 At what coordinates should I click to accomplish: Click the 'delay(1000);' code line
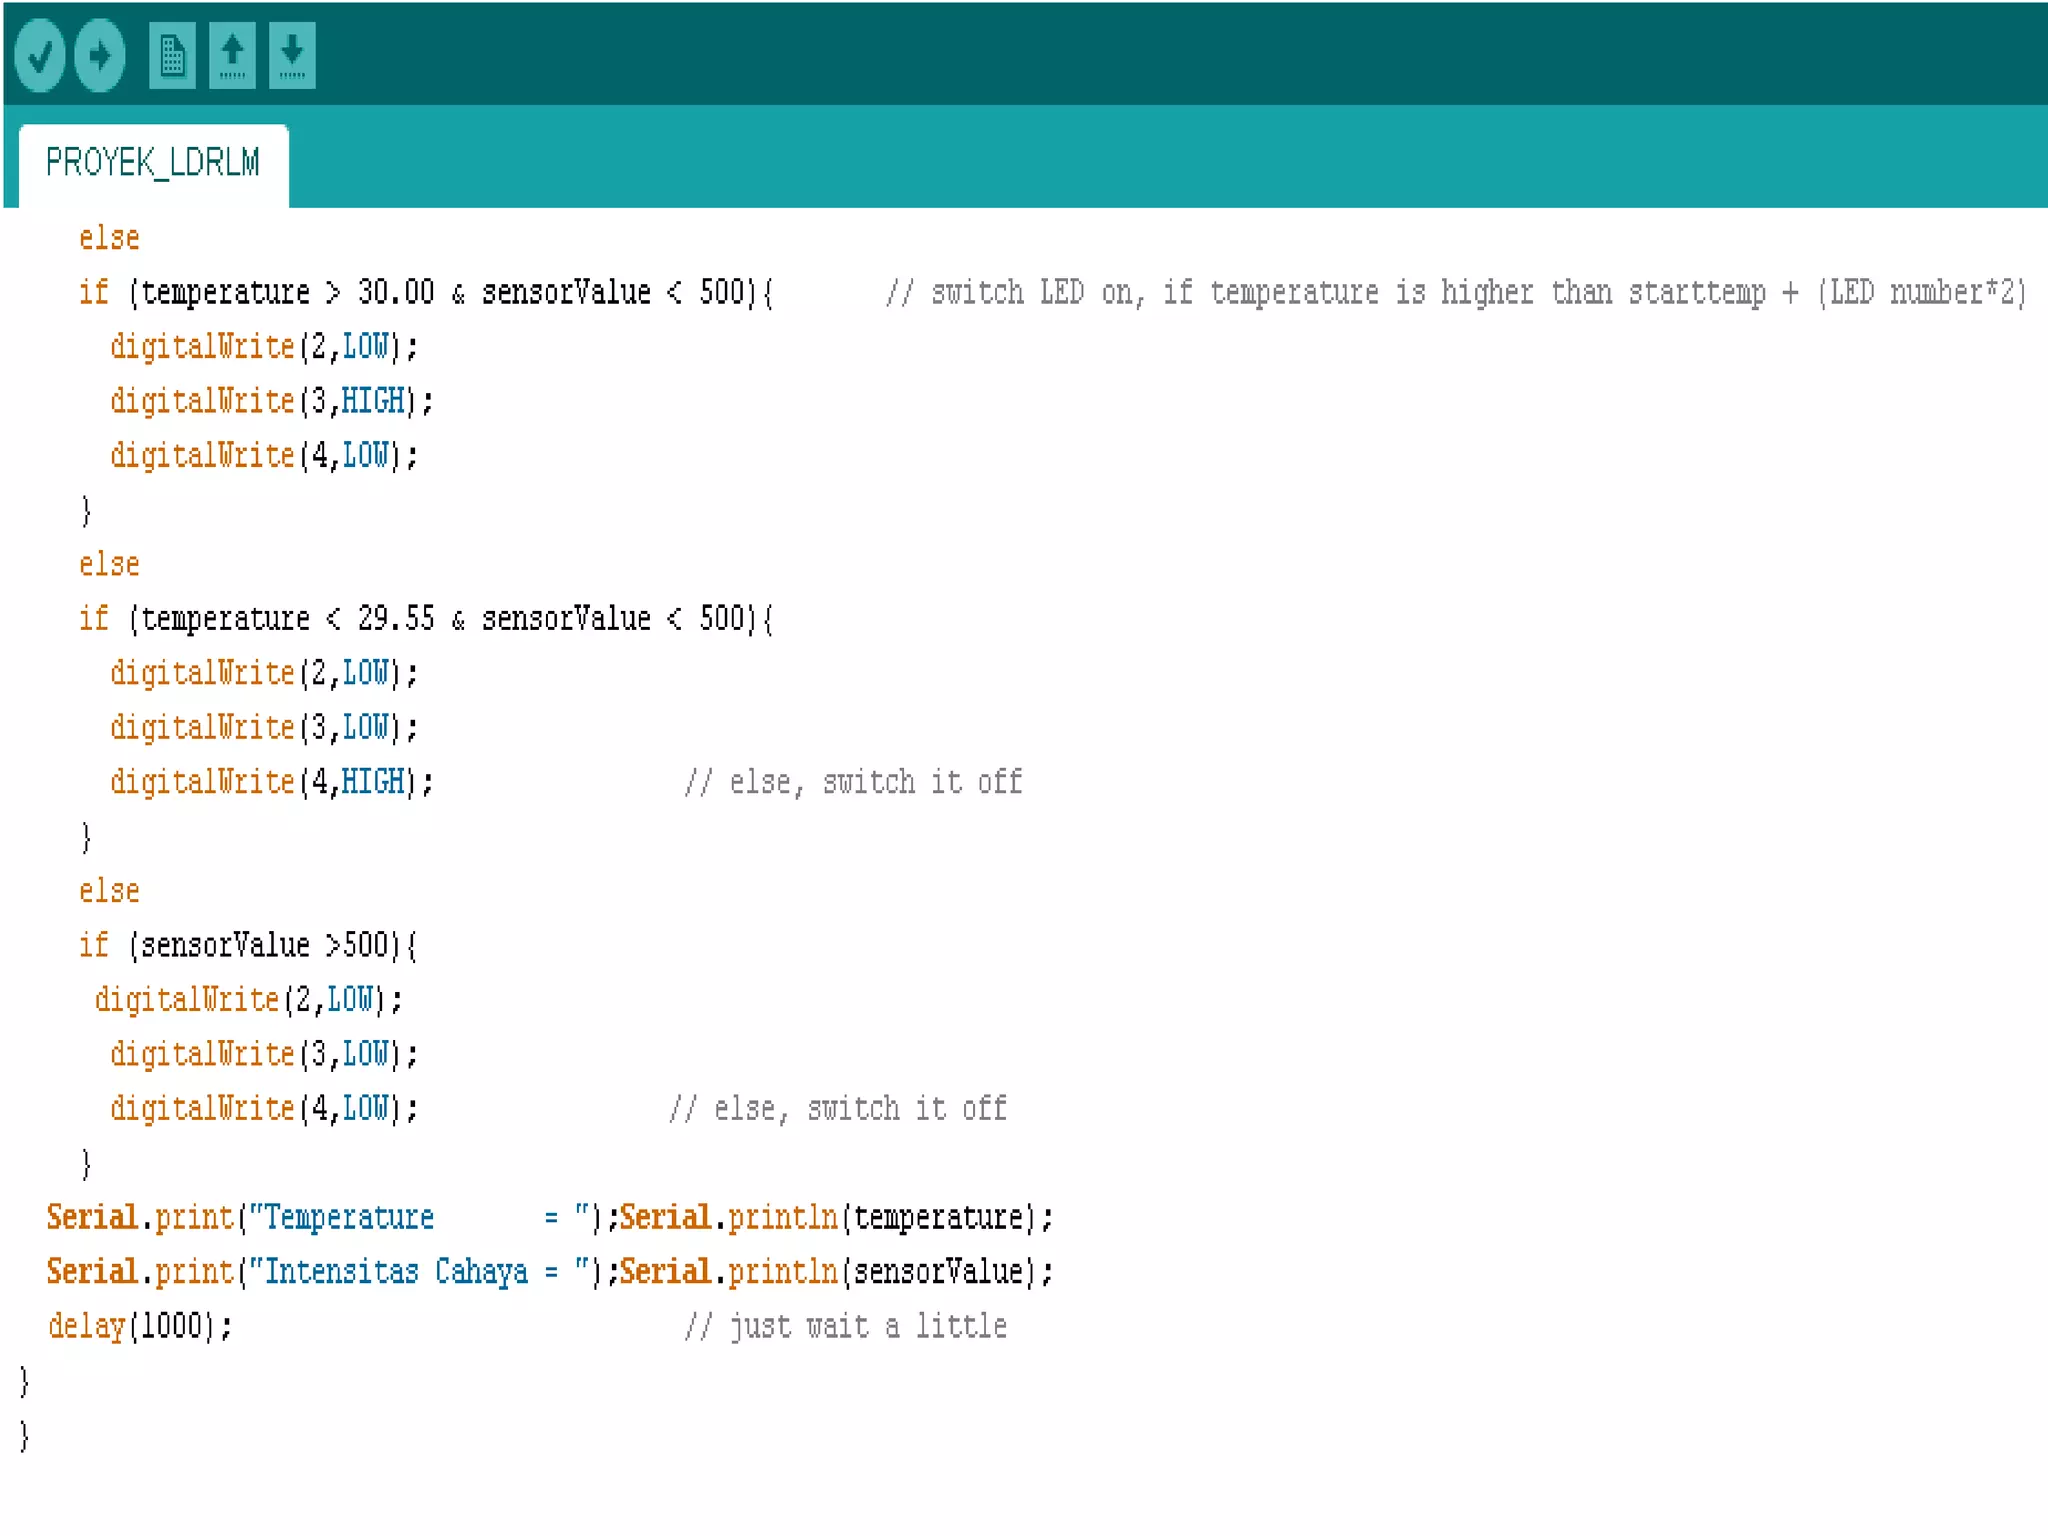click(140, 1326)
